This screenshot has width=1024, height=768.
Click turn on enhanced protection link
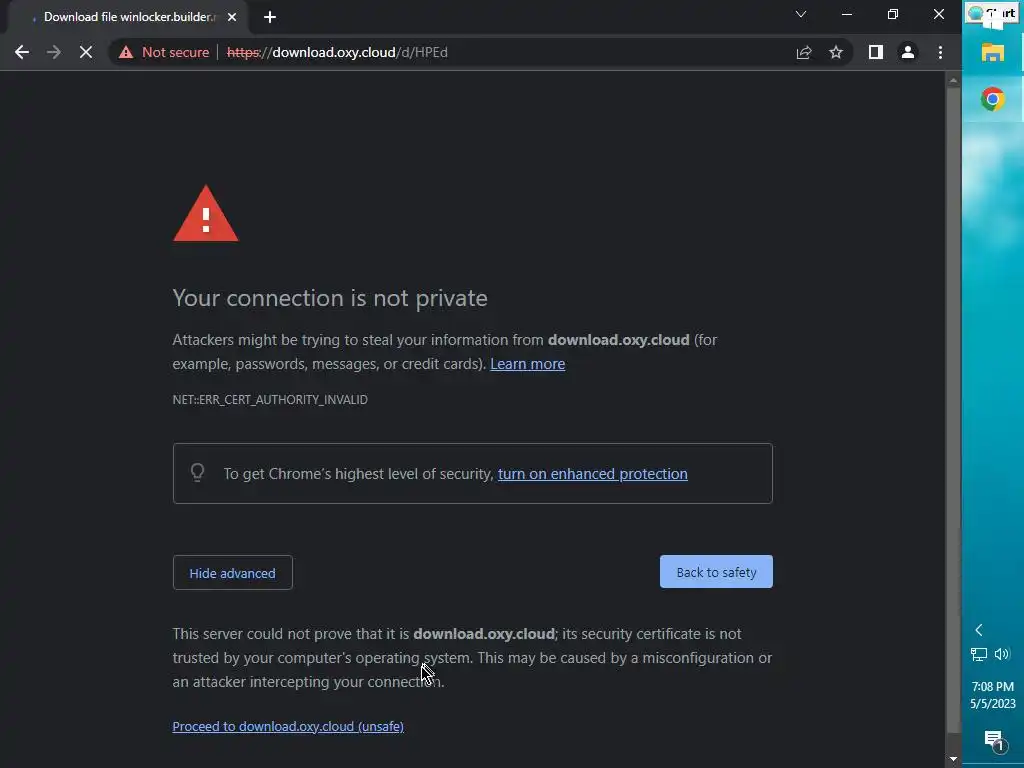click(x=592, y=473)
